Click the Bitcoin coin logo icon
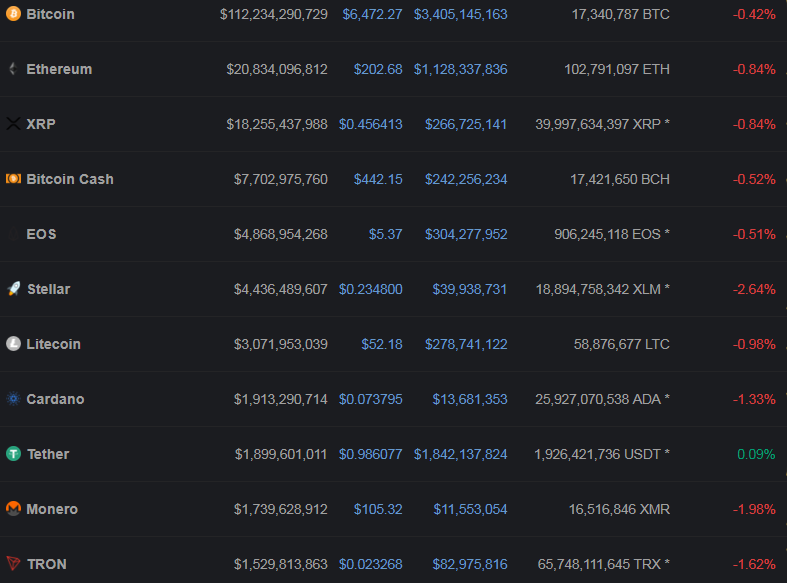The width and height of the screenshot is (787, 583). coord(13,15)
